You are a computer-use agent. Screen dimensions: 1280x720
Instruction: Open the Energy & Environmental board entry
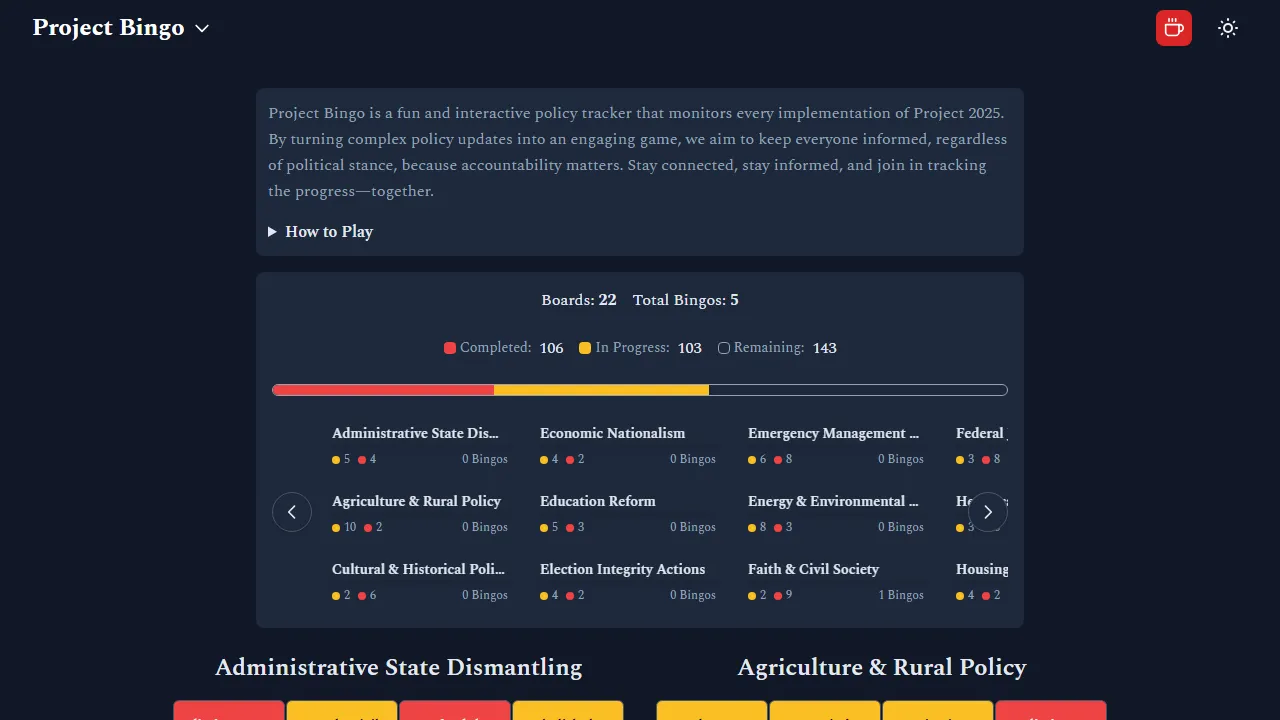tap(835, 513)
